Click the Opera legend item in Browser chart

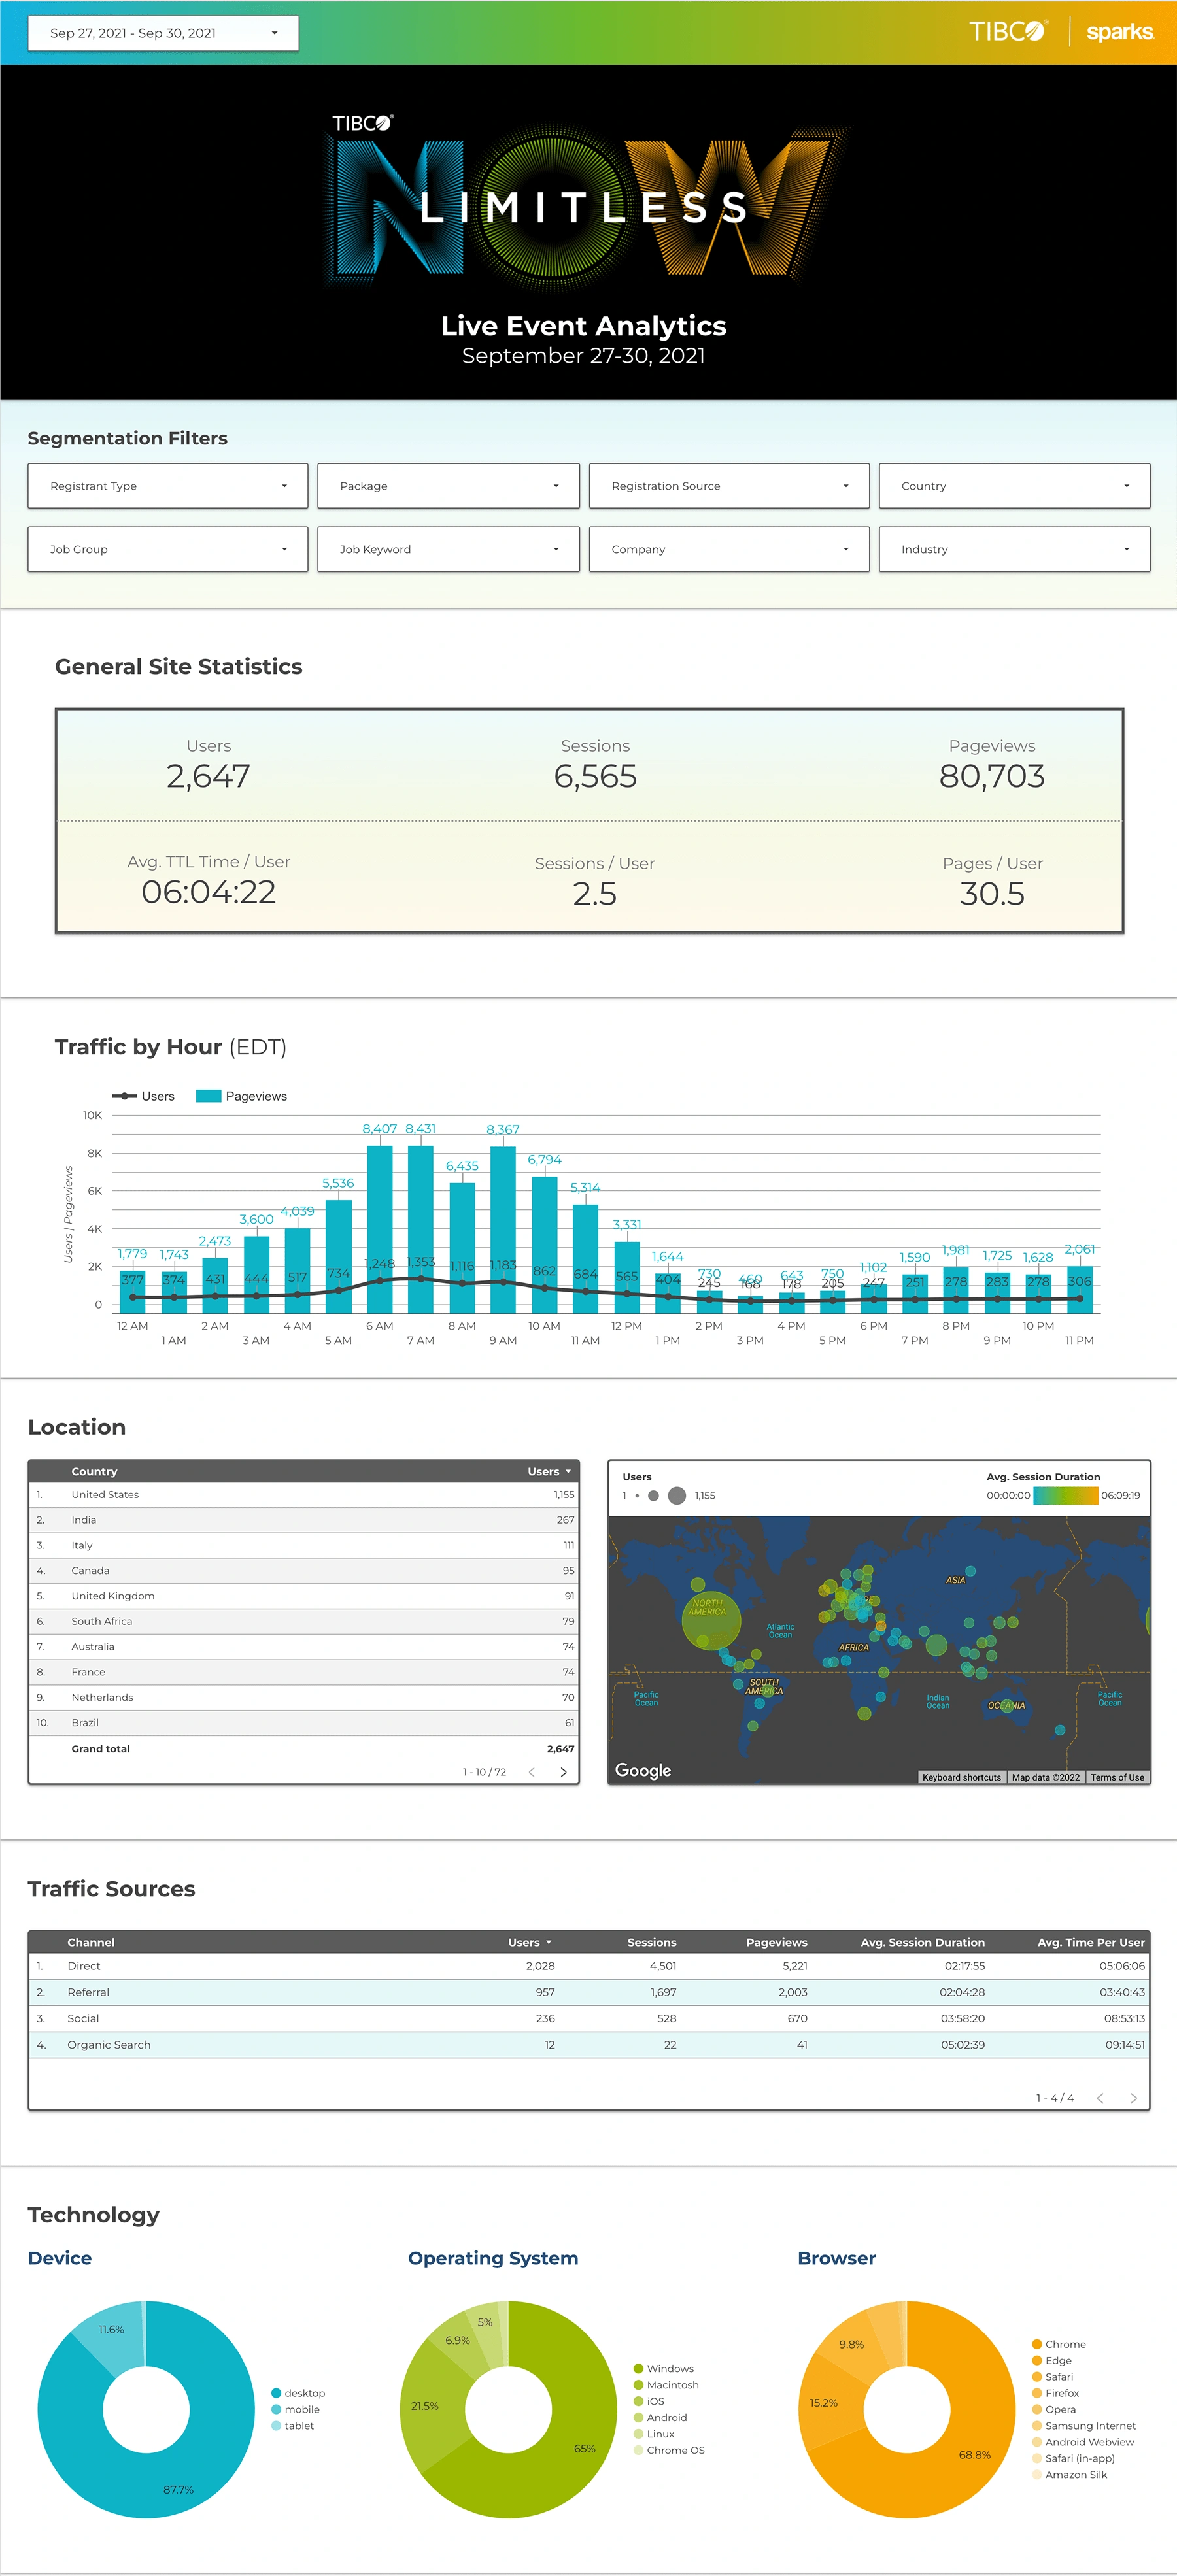coord(1055,2409)
